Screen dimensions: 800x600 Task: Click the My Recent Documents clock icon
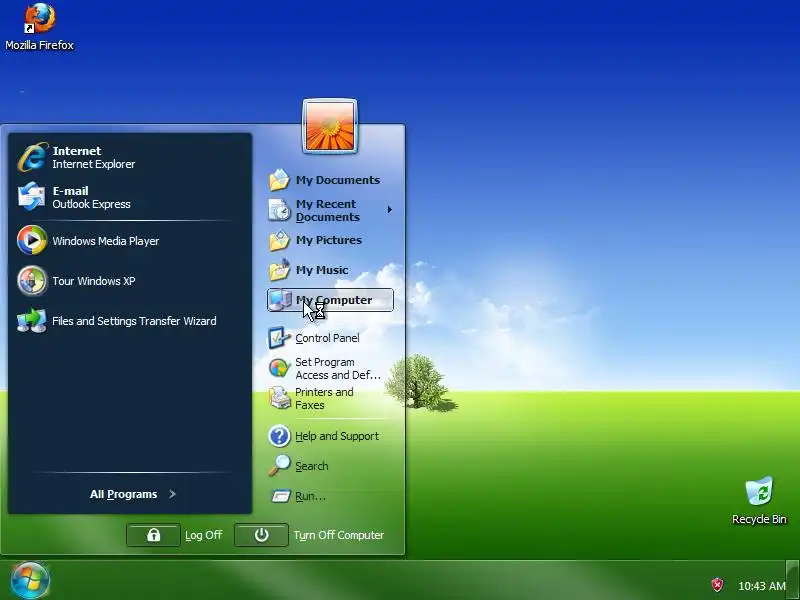point(279,210)
